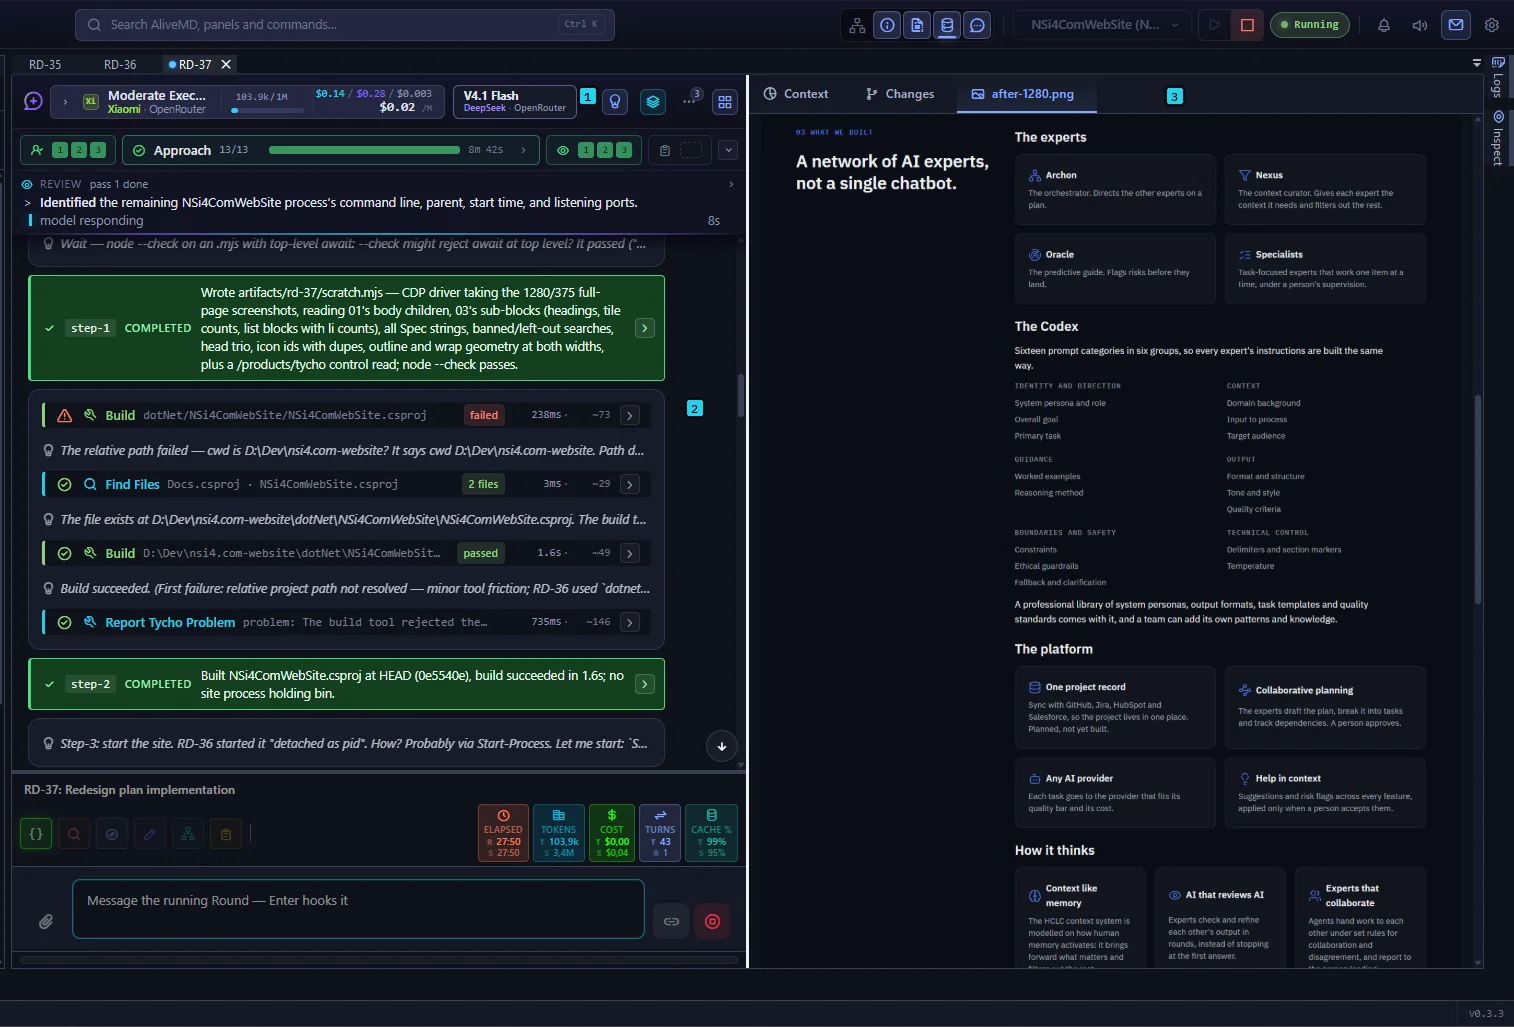Open the notifications bell

click(x=1384, y=25)
